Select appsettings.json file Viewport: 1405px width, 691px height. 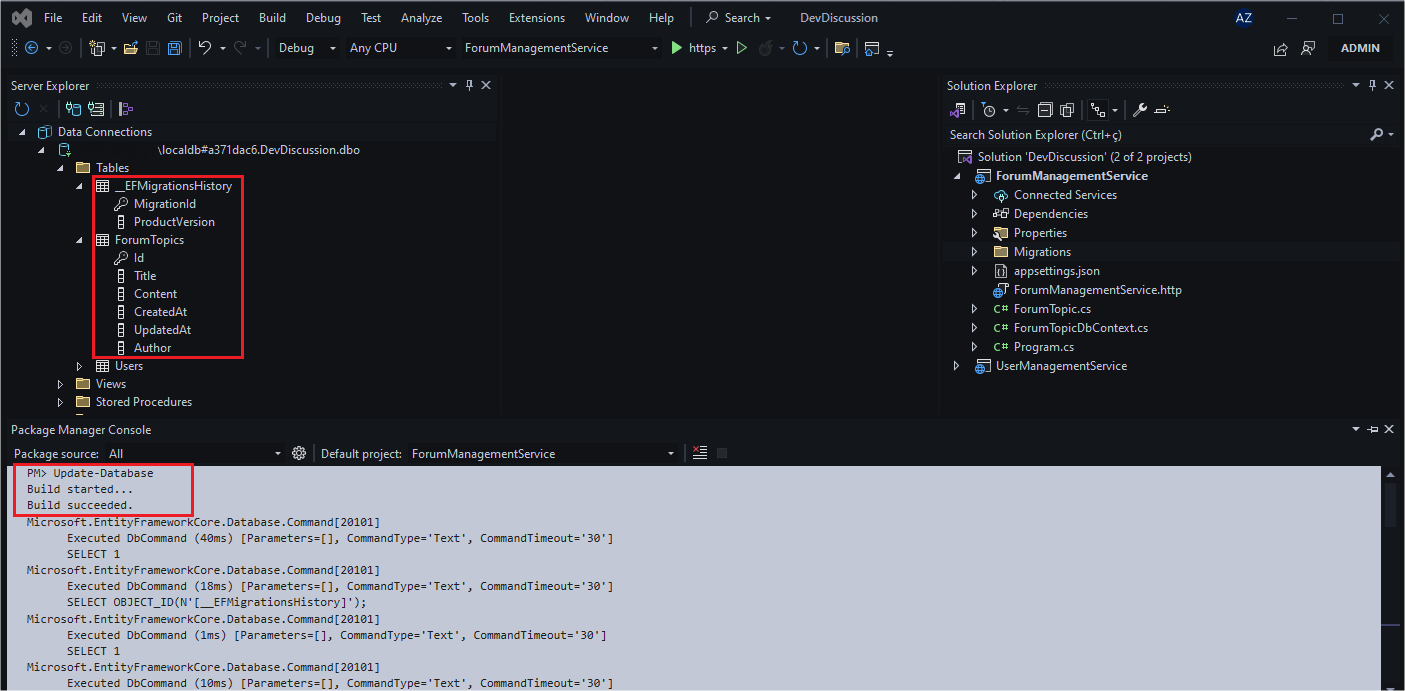click(1056, 271)
